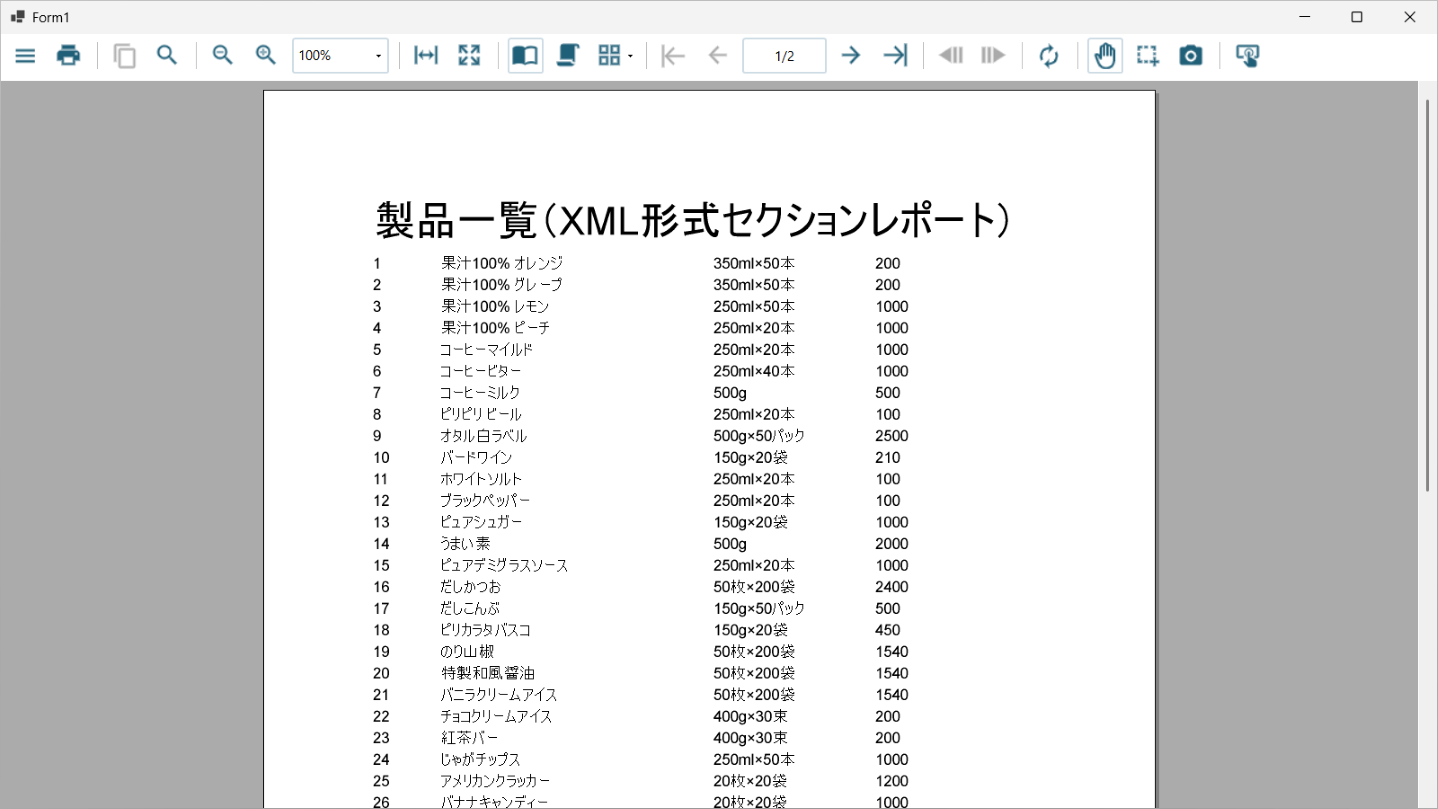Click product name 果汁100% グレープ
This screenshot has height=809, width=1438.
[502, 285]
